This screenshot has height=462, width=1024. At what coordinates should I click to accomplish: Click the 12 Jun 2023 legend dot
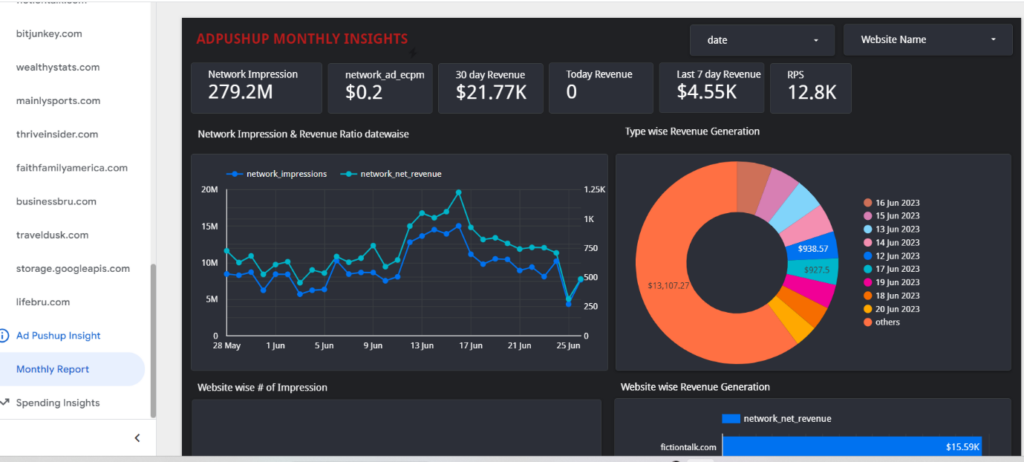[x=867, y=256]
